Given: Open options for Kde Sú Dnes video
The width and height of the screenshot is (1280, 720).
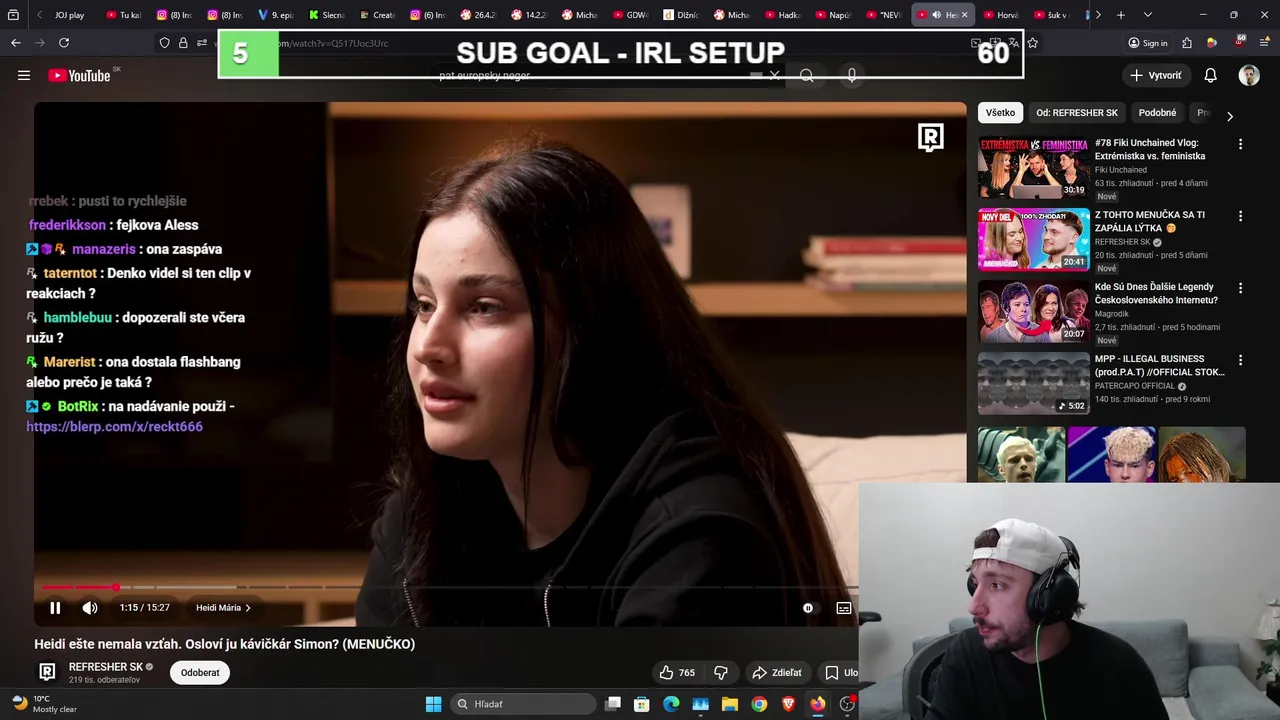Looking at the screenshot, I should 1240,288.
